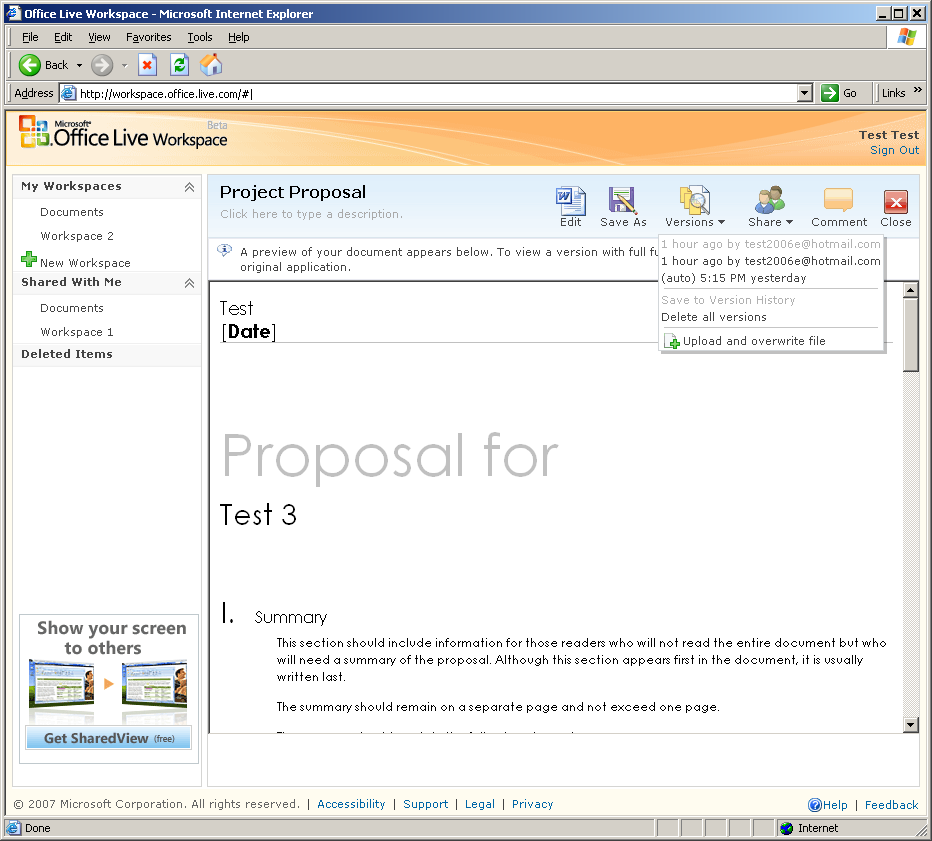Open Deleted Items

pyautogui.click(x=67, y=354)
